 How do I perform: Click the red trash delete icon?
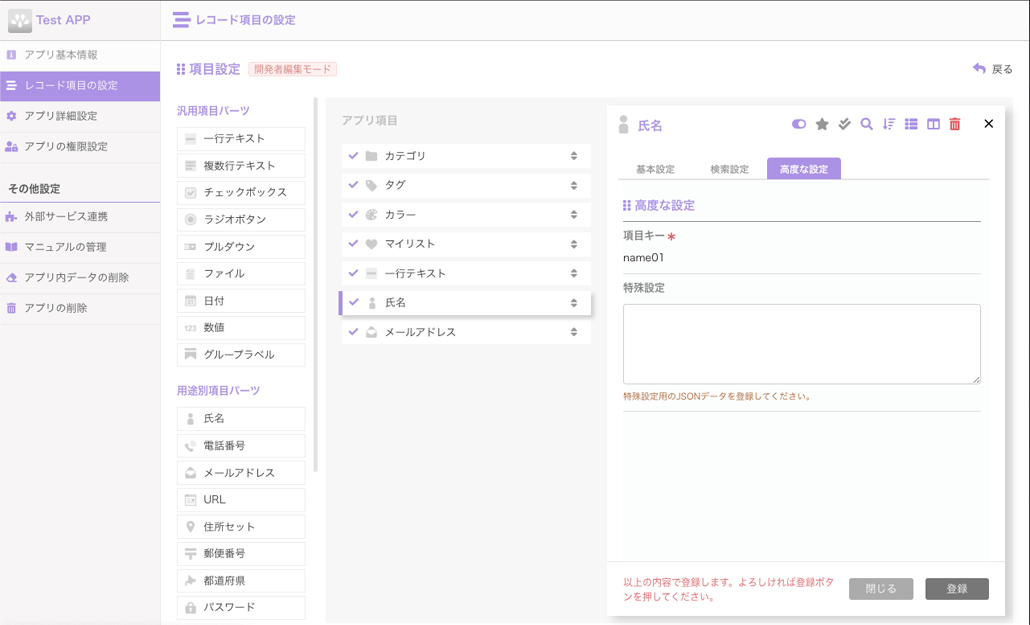955,124
